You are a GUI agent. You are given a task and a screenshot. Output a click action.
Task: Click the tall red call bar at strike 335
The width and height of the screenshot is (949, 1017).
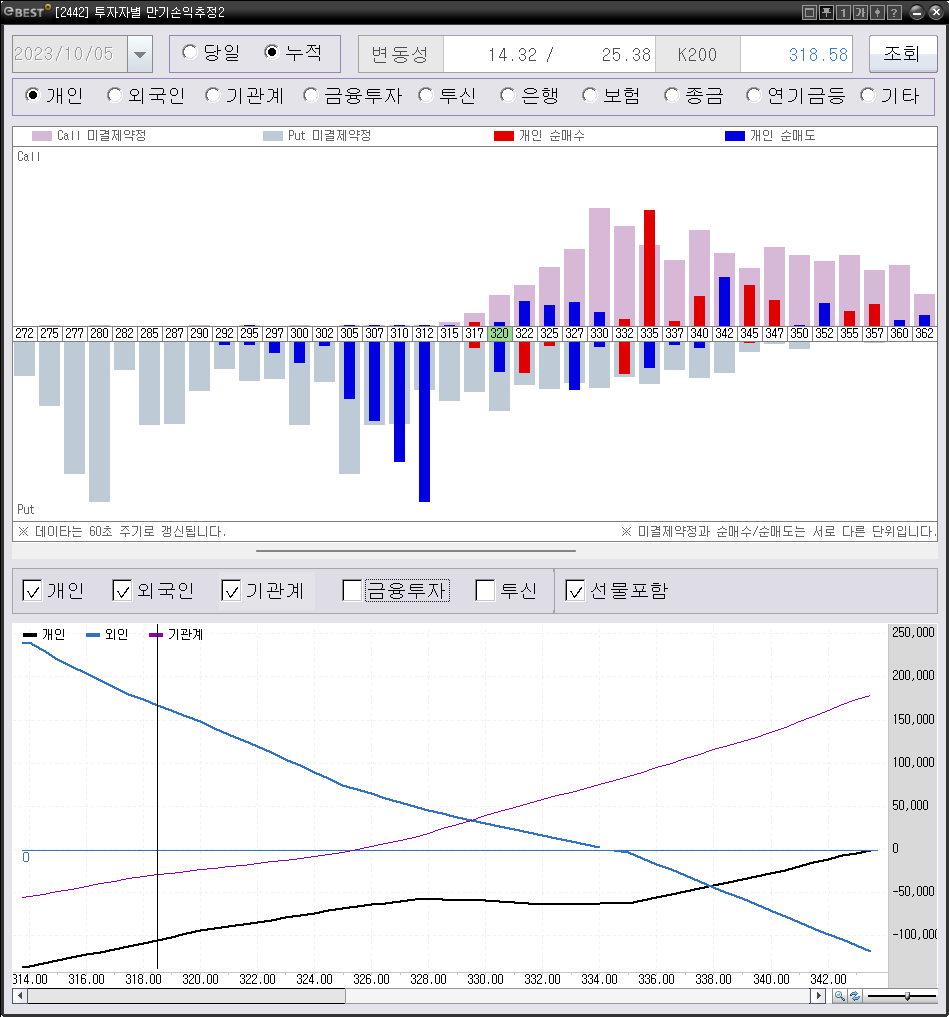pyautogui.click(x=649, y=267)
